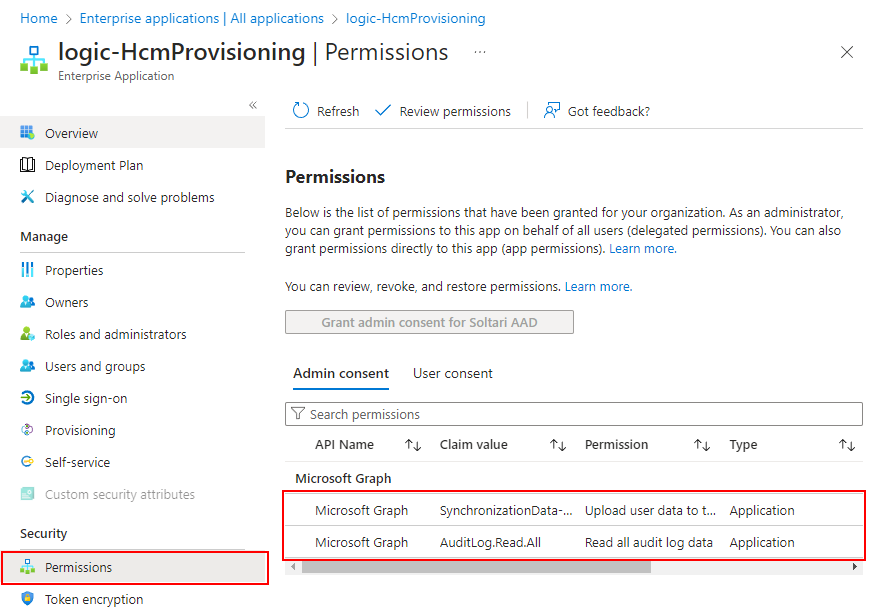Open Token encryption via its shield icon
The height and width of the screenshot is (616, 883).
coord(31,598)
